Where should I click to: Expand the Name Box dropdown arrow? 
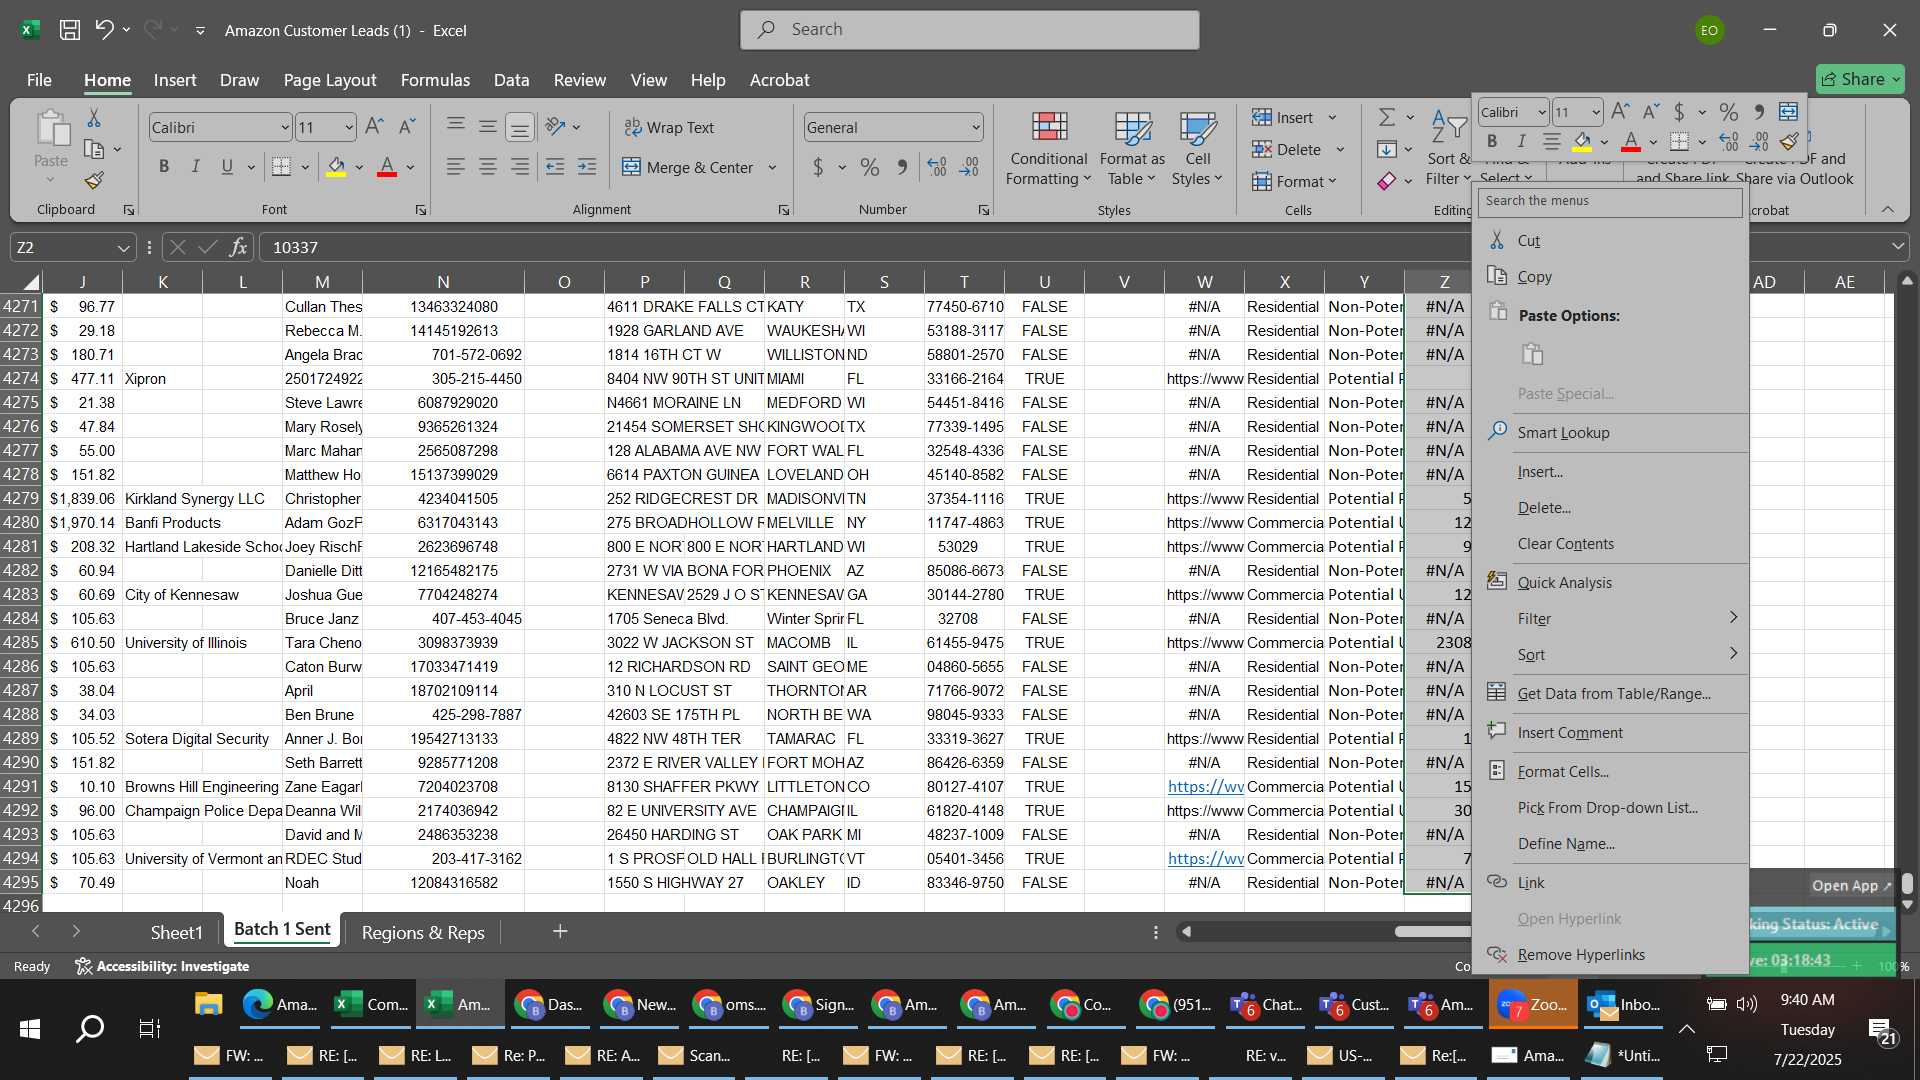pos(123,247)
